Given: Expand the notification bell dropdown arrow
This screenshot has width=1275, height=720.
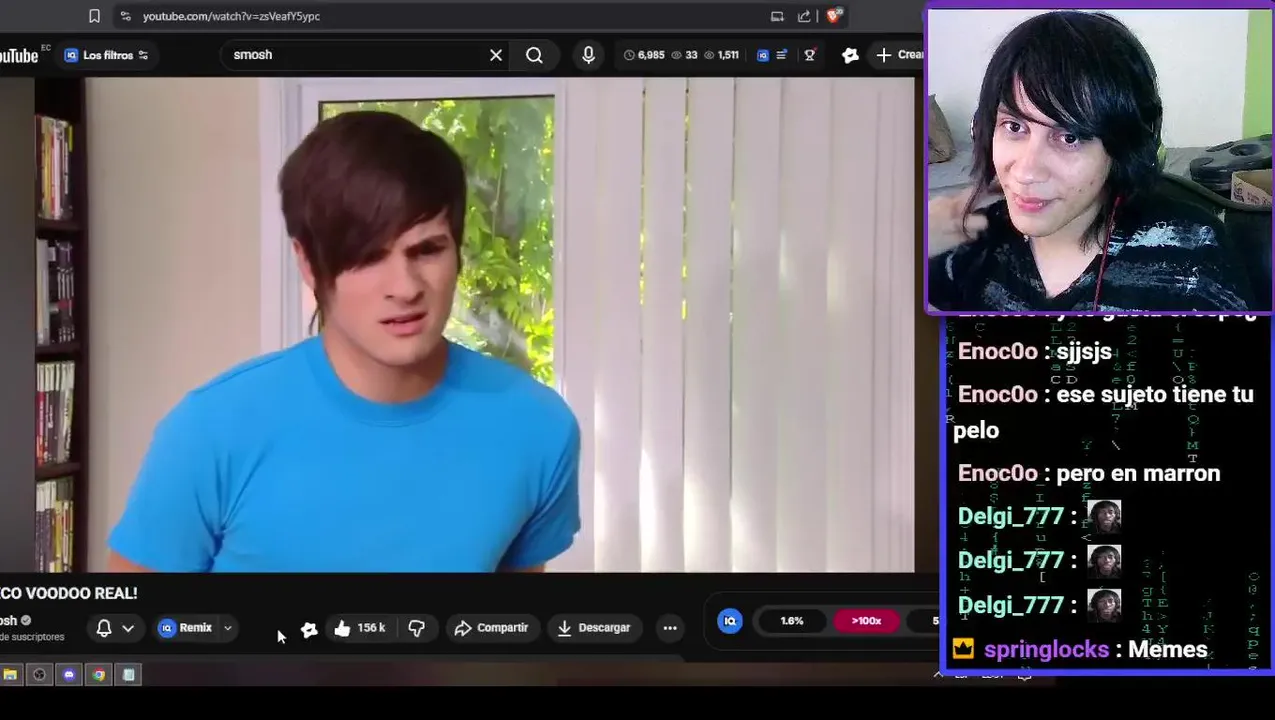Looking at the screenshot, I should [x=128, y=628].
